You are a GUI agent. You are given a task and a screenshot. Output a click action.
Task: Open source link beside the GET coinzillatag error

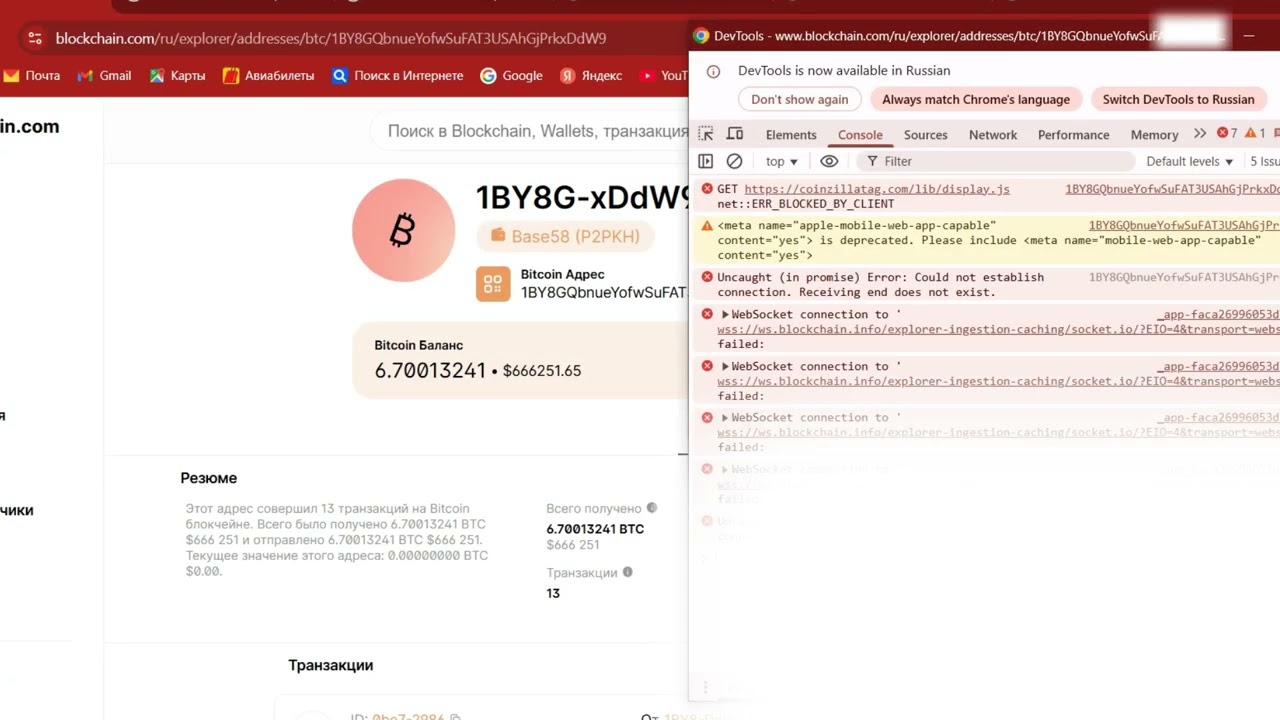click(1172, 189)
